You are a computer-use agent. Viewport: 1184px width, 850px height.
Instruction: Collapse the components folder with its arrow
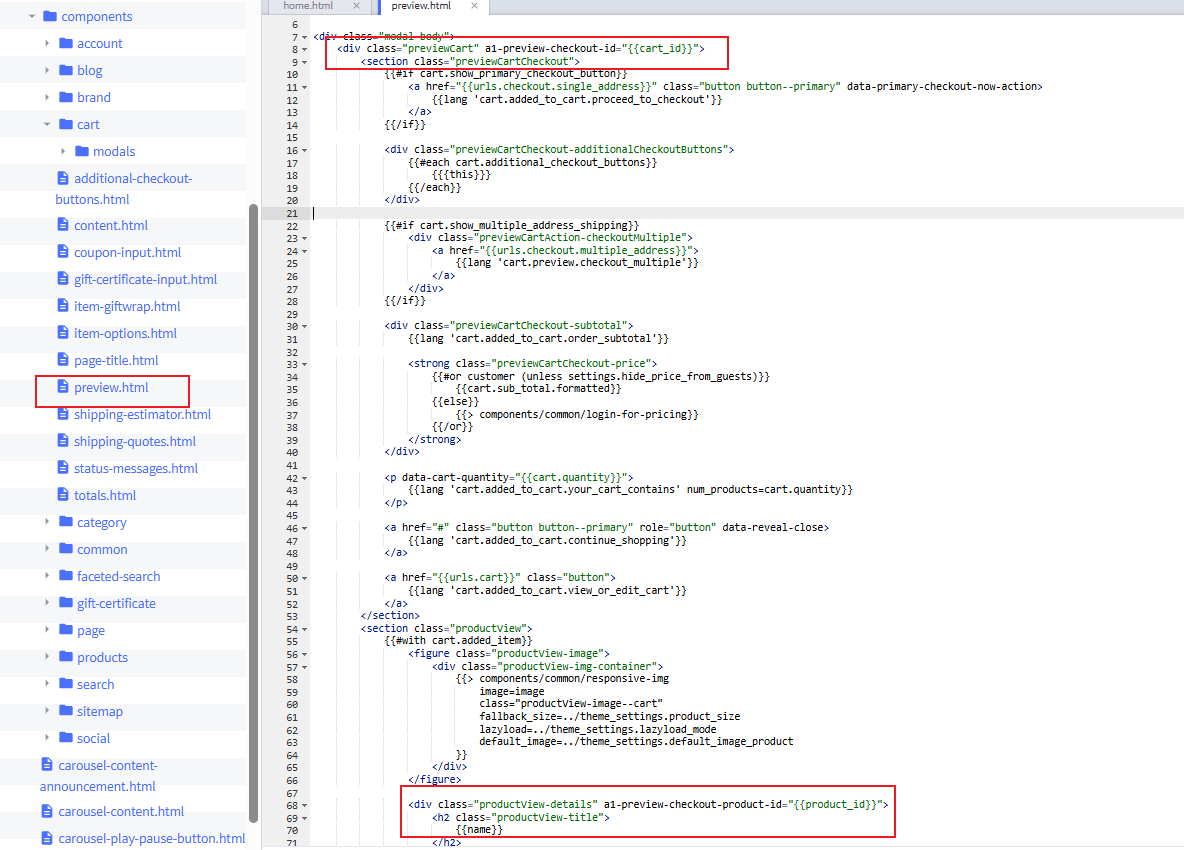coord(32,16)
